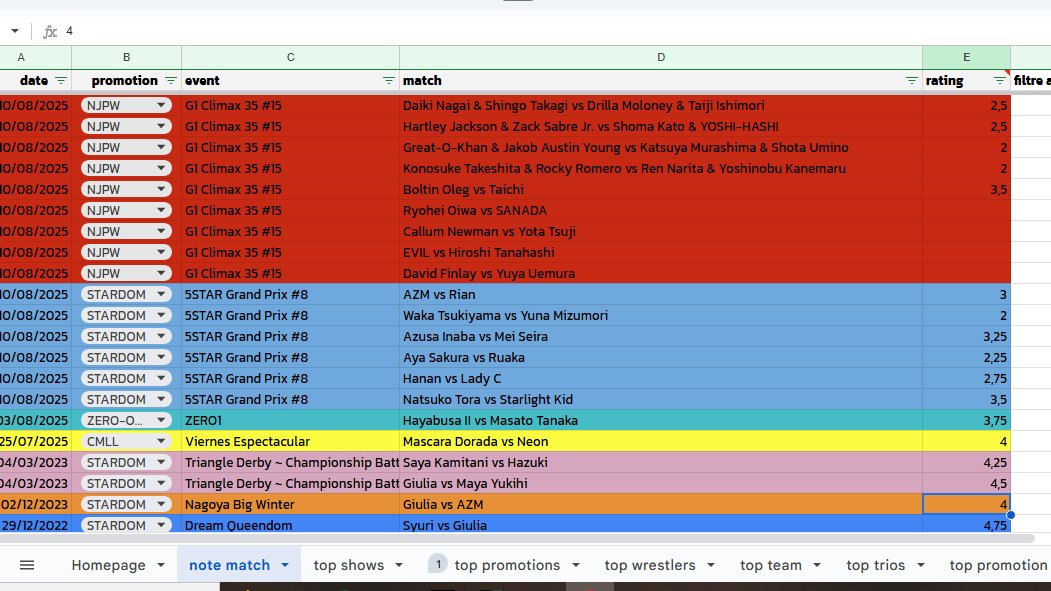Switch to the top trios sheet tab

875,565
